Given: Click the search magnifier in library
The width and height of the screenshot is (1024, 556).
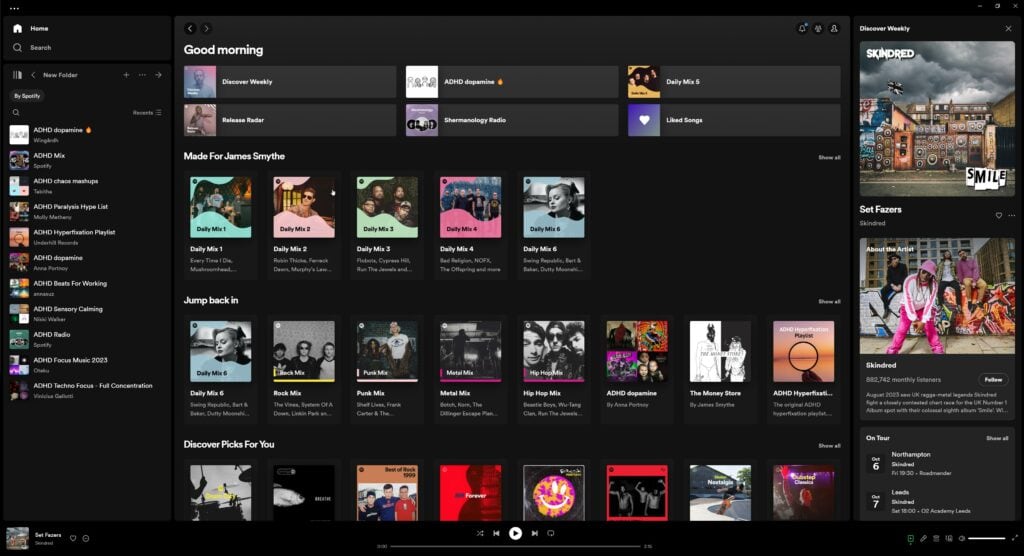Looking at the screenshot, I should [x=16, y=113].
